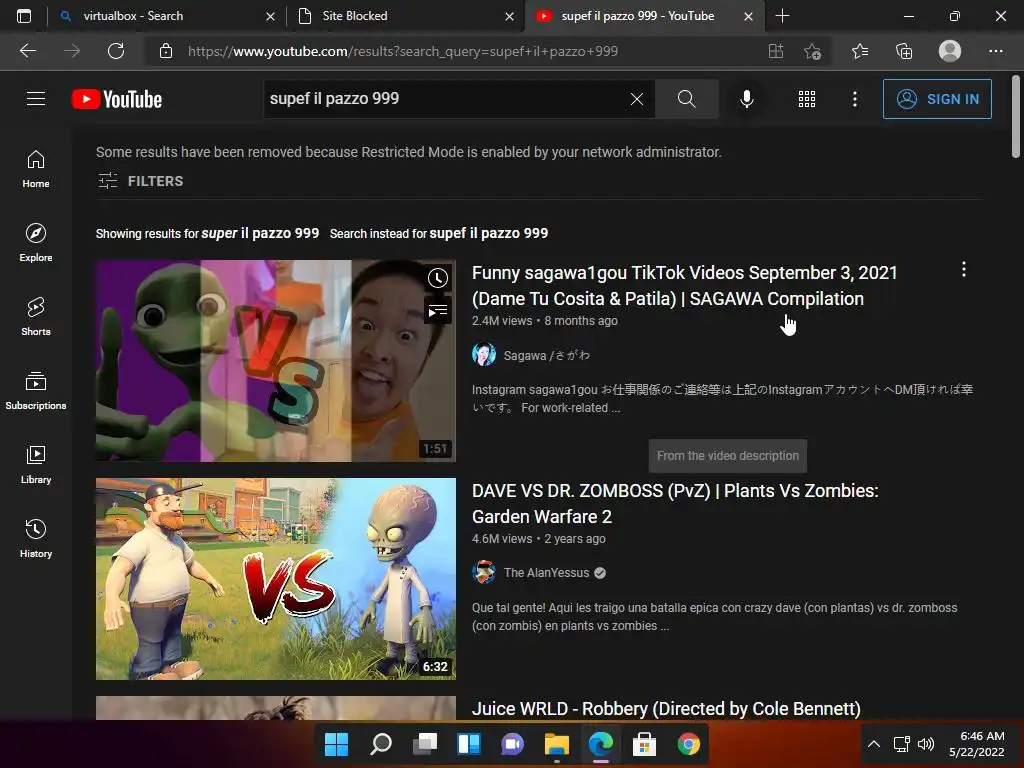Open the Edge profile avatar

(x=950, y=51)
